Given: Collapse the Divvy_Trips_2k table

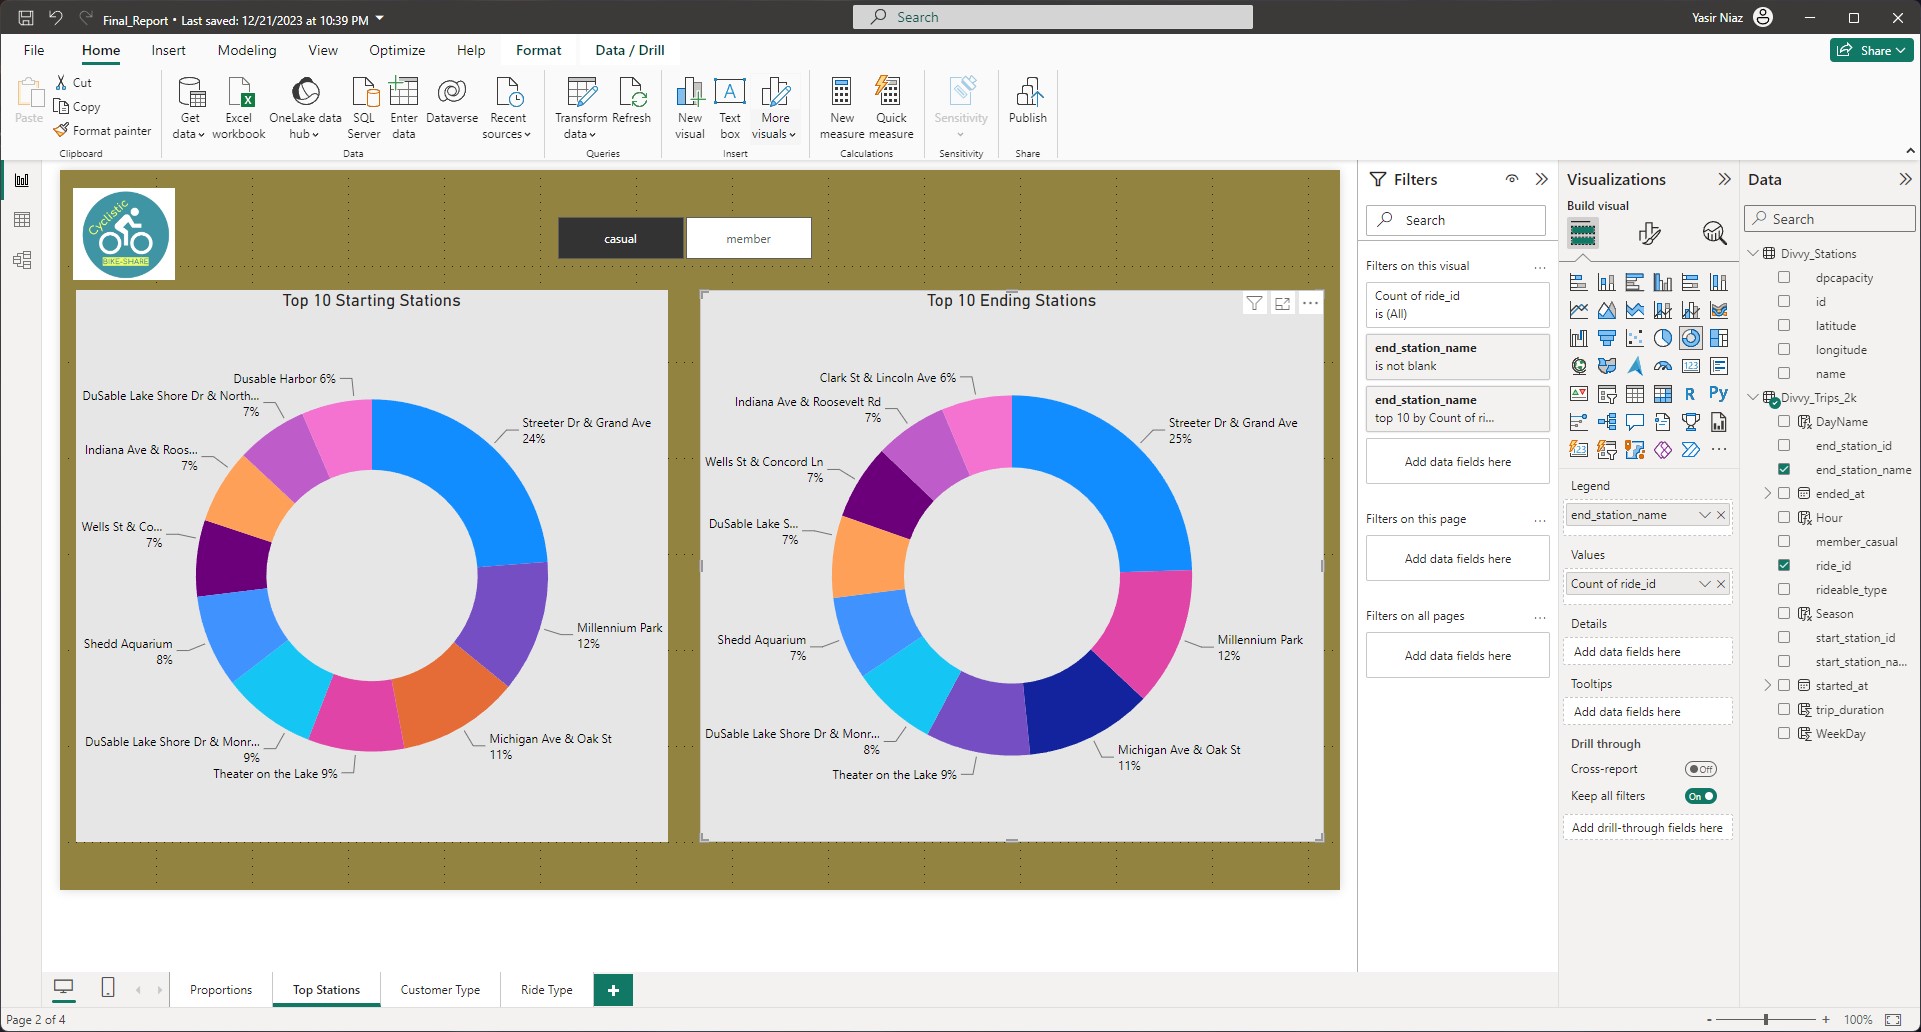Looking at the screenshot, I should [x=1753, y=397].
